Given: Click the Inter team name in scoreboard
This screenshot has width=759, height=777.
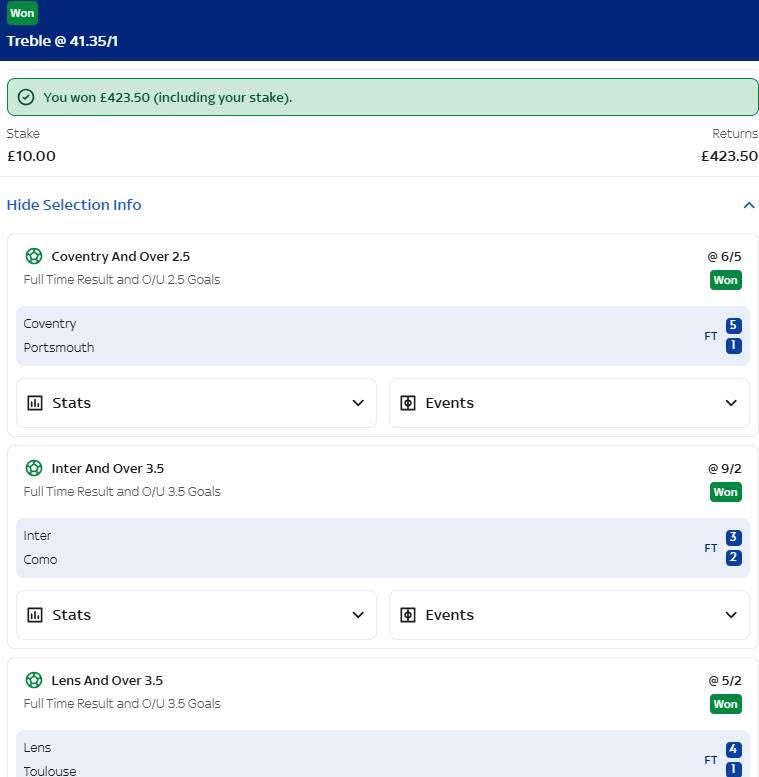Looking at the screenshot, I should [37, 536].
